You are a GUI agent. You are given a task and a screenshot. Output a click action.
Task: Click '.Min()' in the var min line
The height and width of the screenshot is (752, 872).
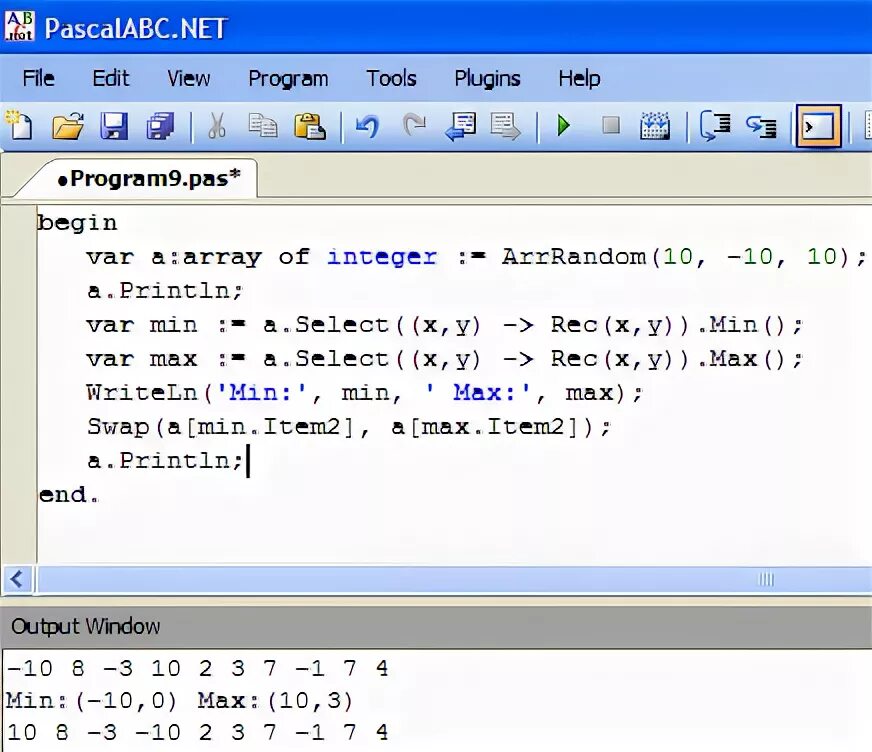coord(740,325)
